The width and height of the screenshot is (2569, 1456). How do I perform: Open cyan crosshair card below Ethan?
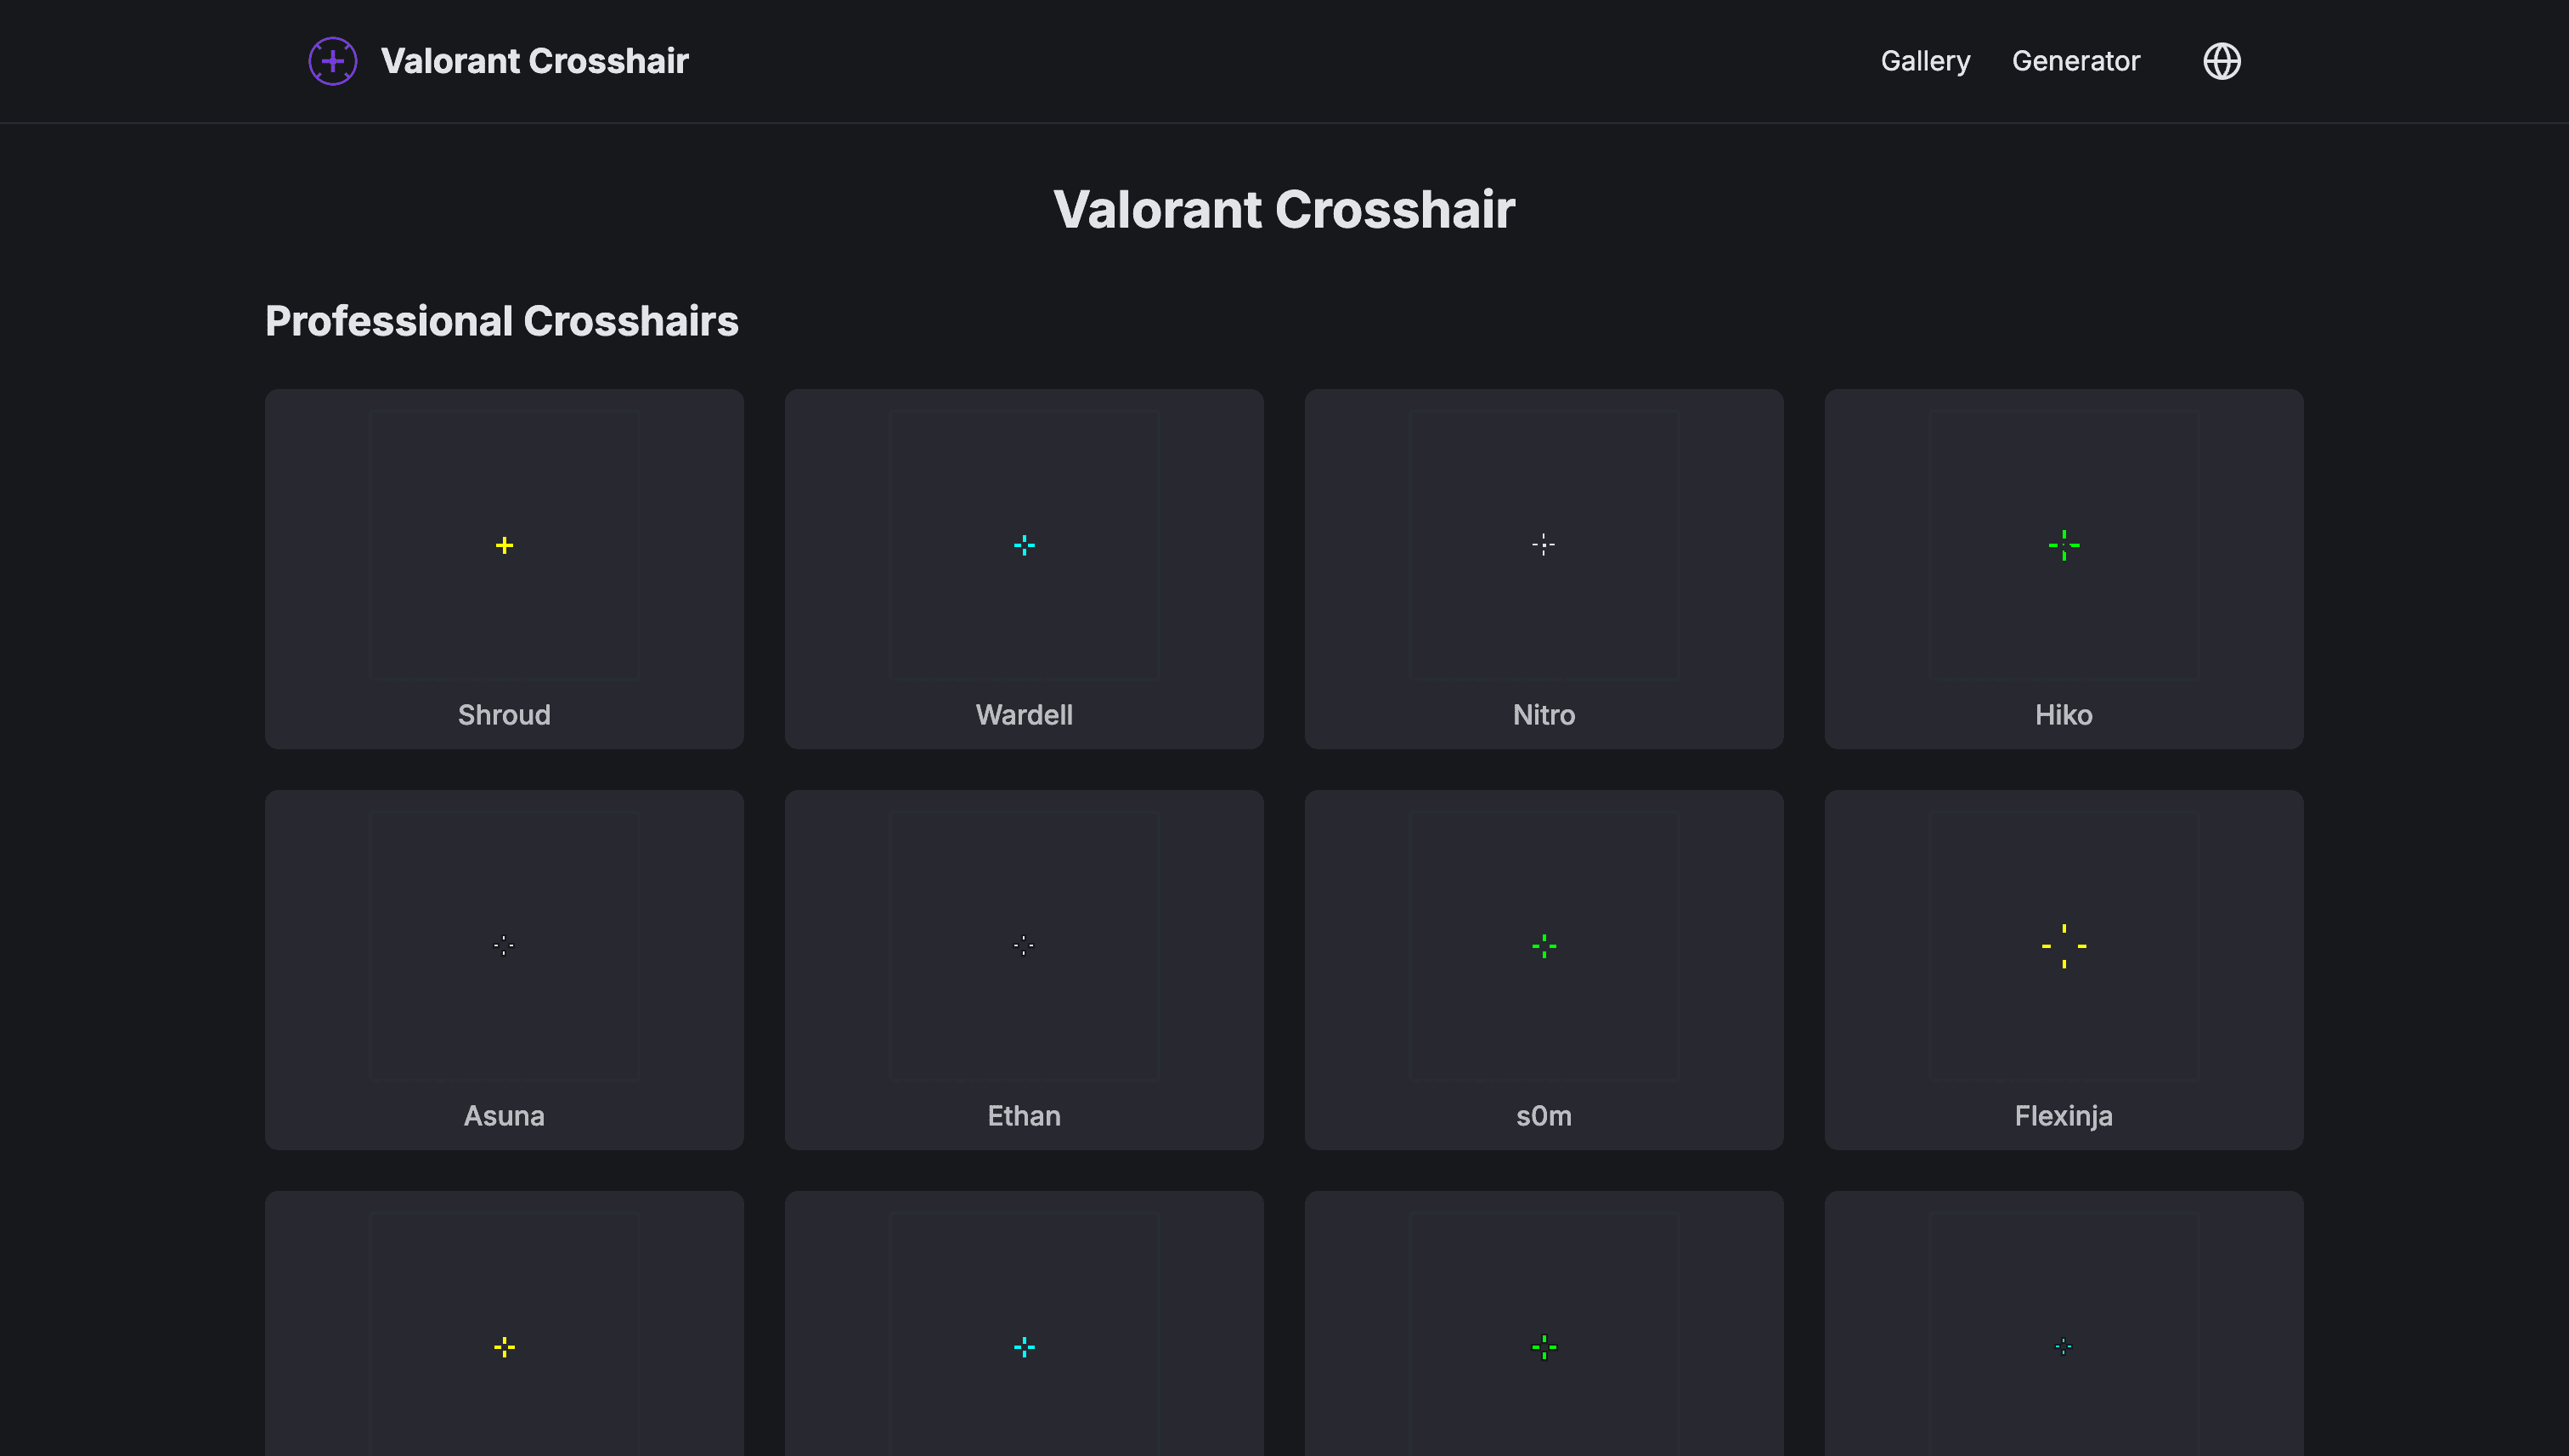1024,1324
